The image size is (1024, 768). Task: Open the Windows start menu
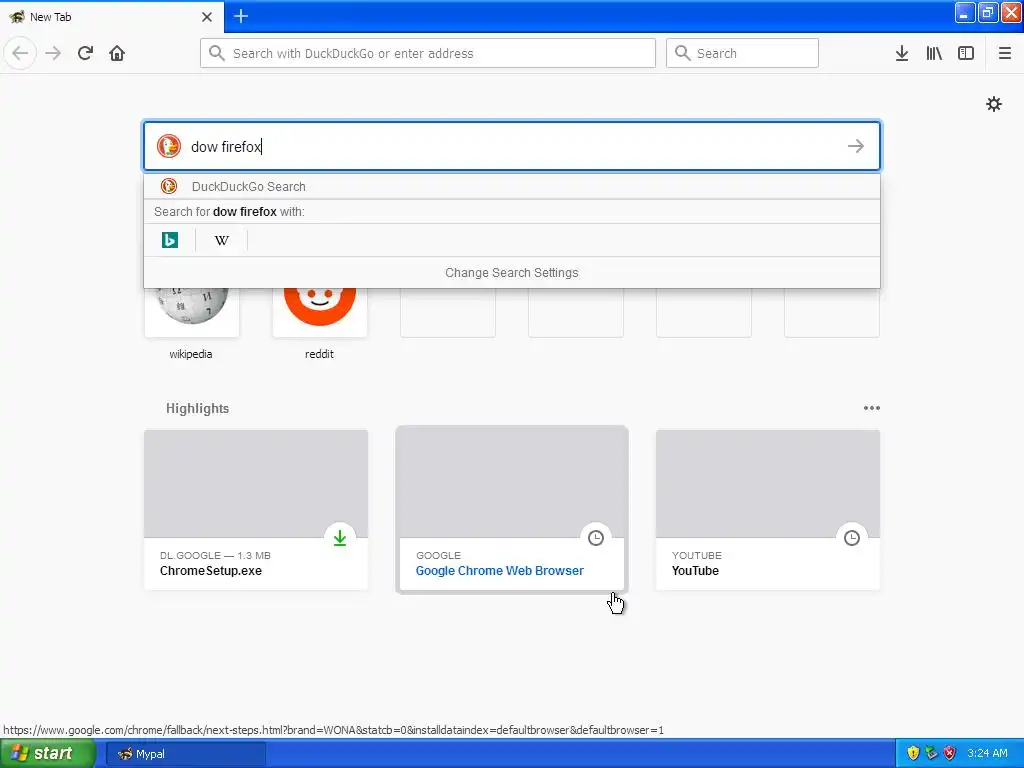pyautogui.click(x=48, y=754)
